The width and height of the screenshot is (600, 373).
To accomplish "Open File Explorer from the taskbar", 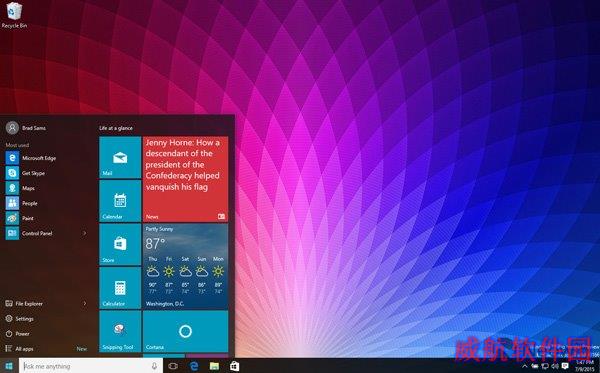I will pyautogui.click(x=214, y=366).
